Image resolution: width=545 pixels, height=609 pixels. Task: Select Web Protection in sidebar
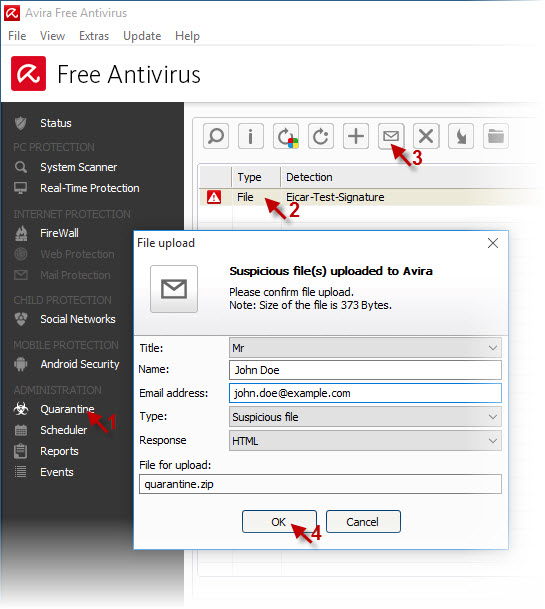77,254
